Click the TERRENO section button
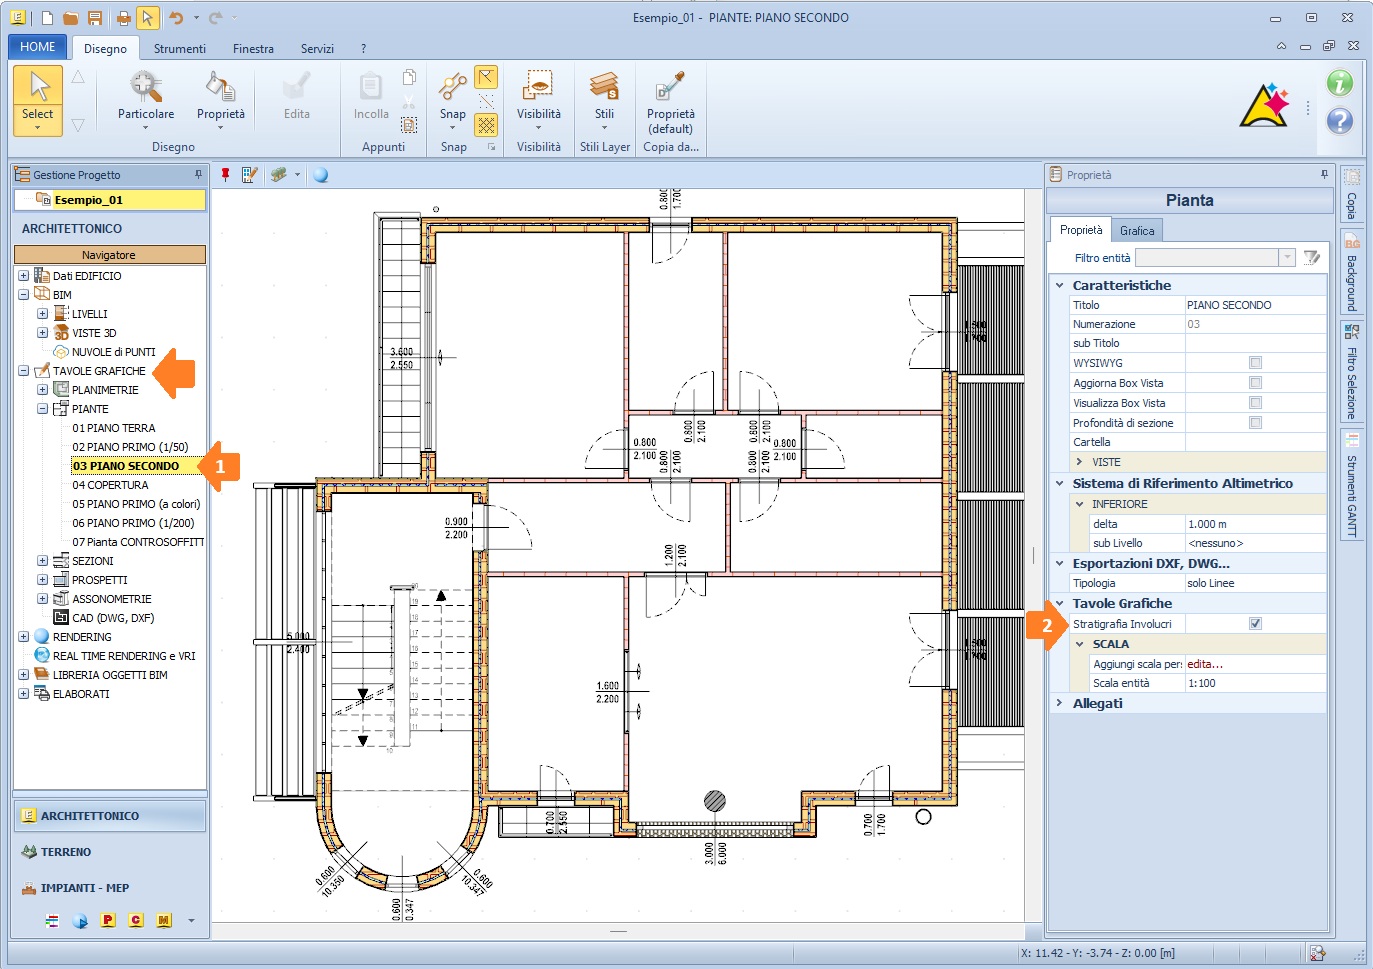This screenshot has height=969, width=1373. pyautogui.click(x=66, y=852)
